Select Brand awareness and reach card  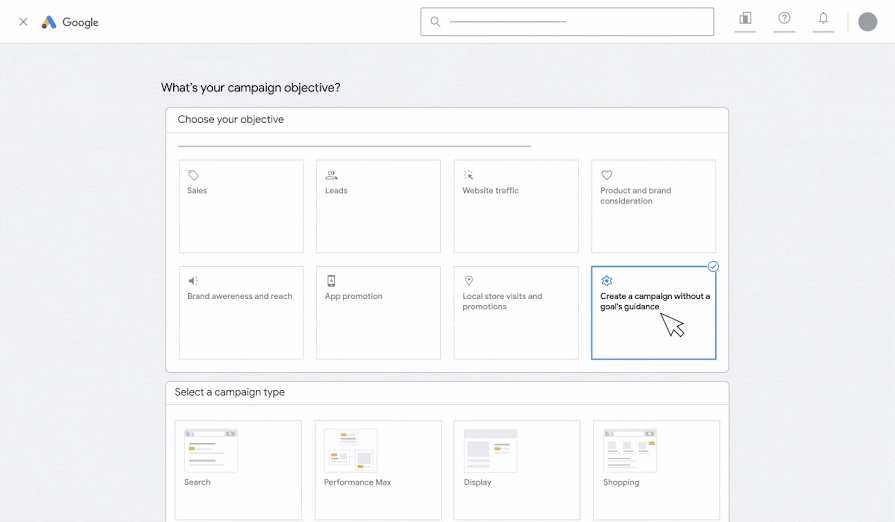pyautogui.click(x=241, y=313)
